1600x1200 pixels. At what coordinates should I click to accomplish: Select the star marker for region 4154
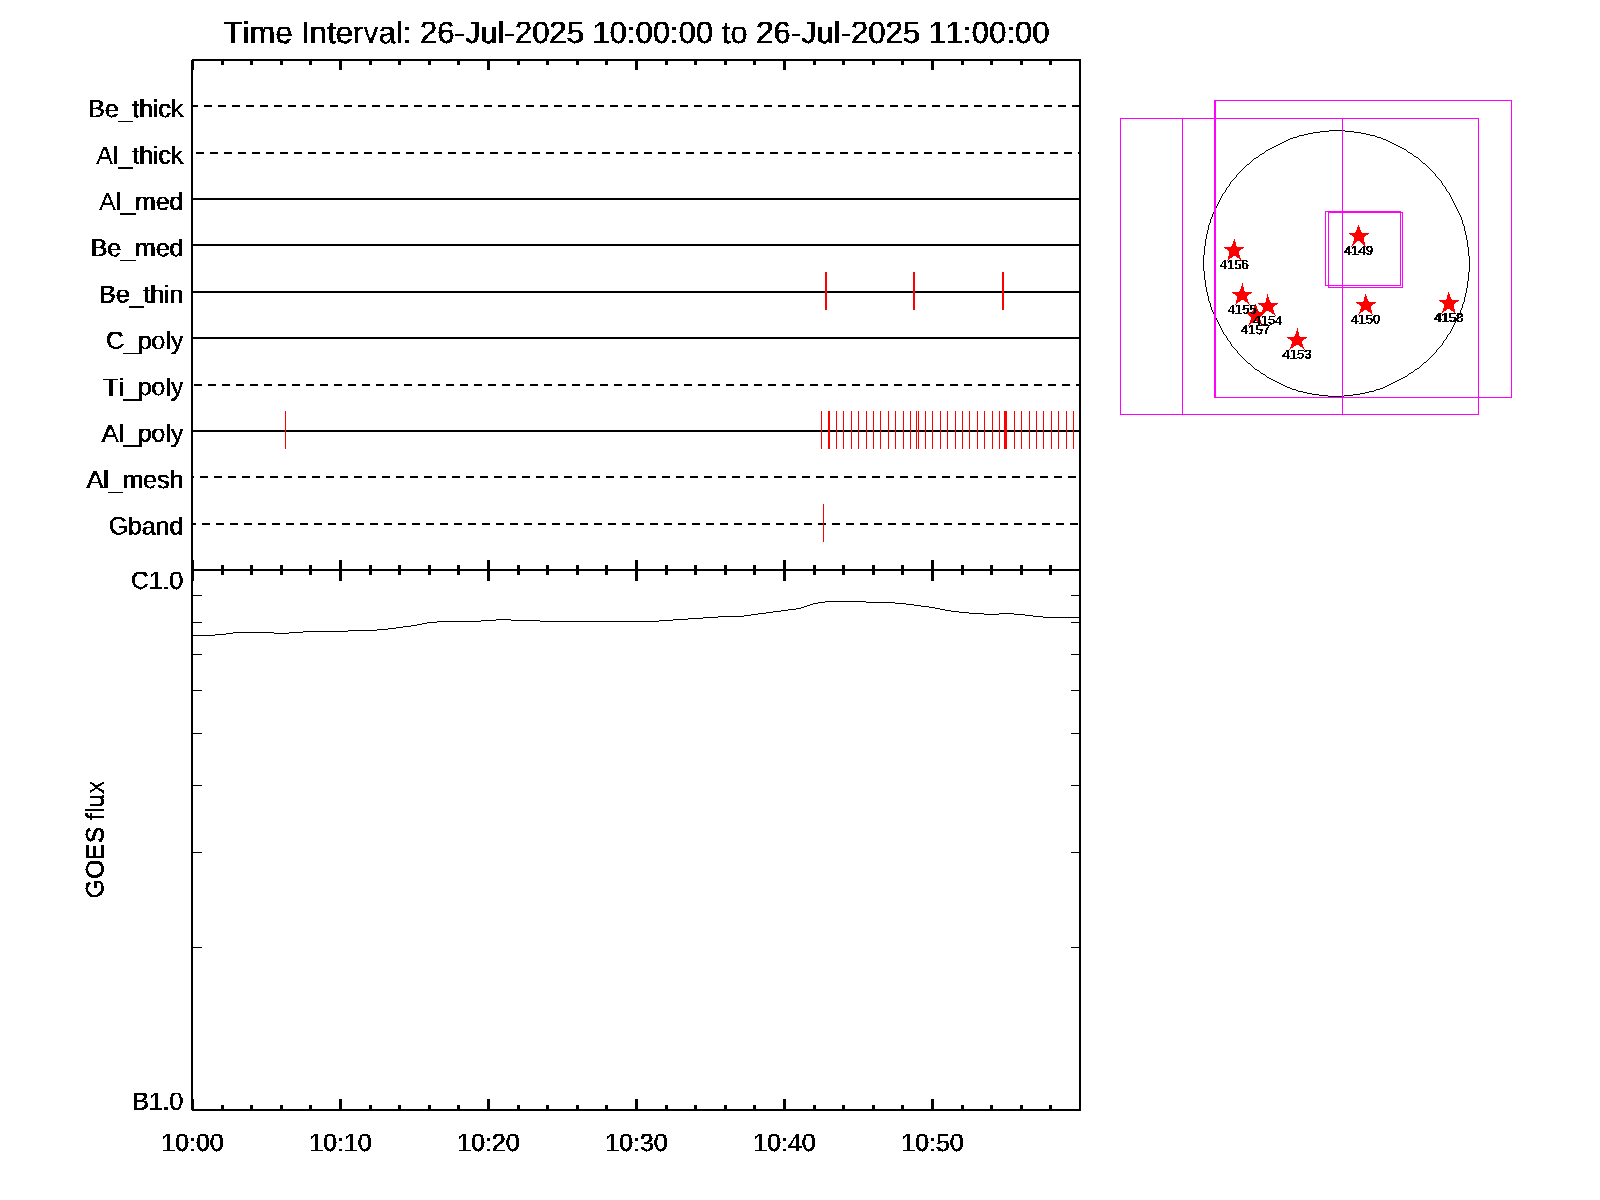coord(1268,306)
